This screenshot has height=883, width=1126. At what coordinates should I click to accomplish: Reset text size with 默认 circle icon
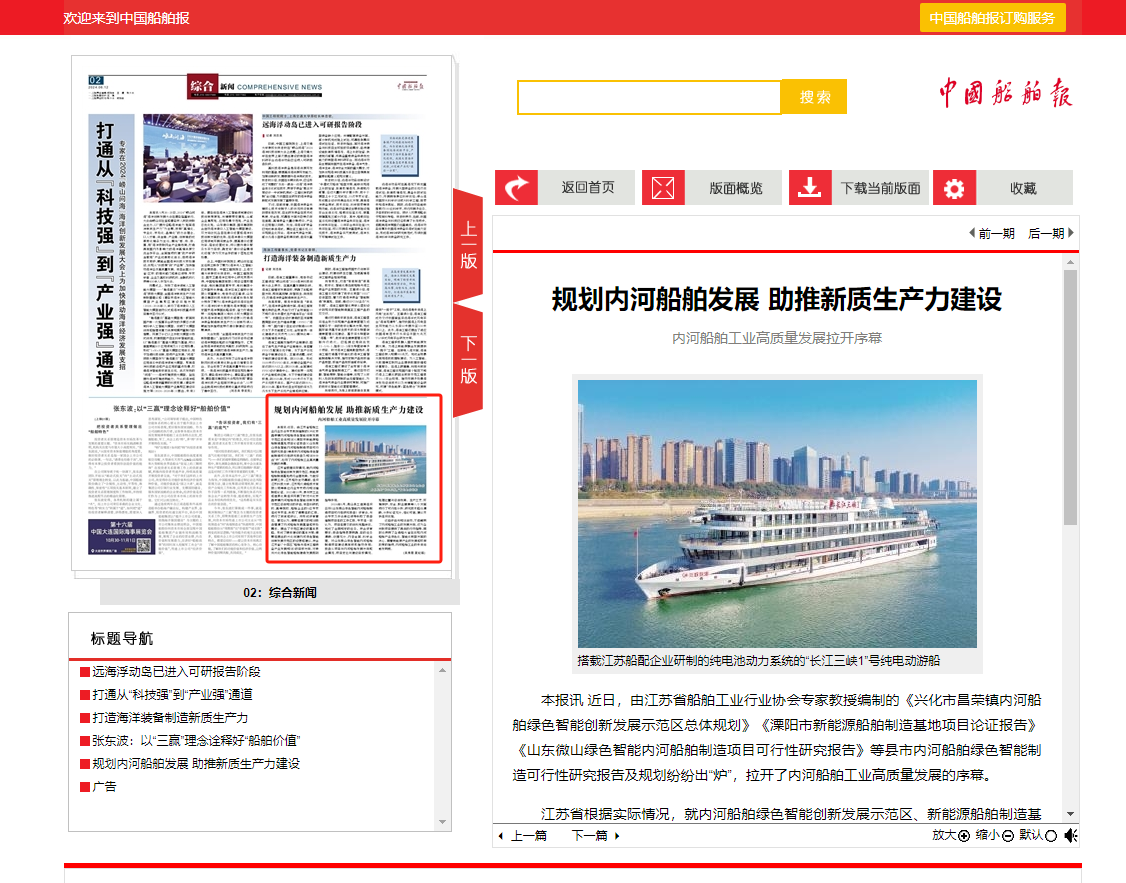1050,835
